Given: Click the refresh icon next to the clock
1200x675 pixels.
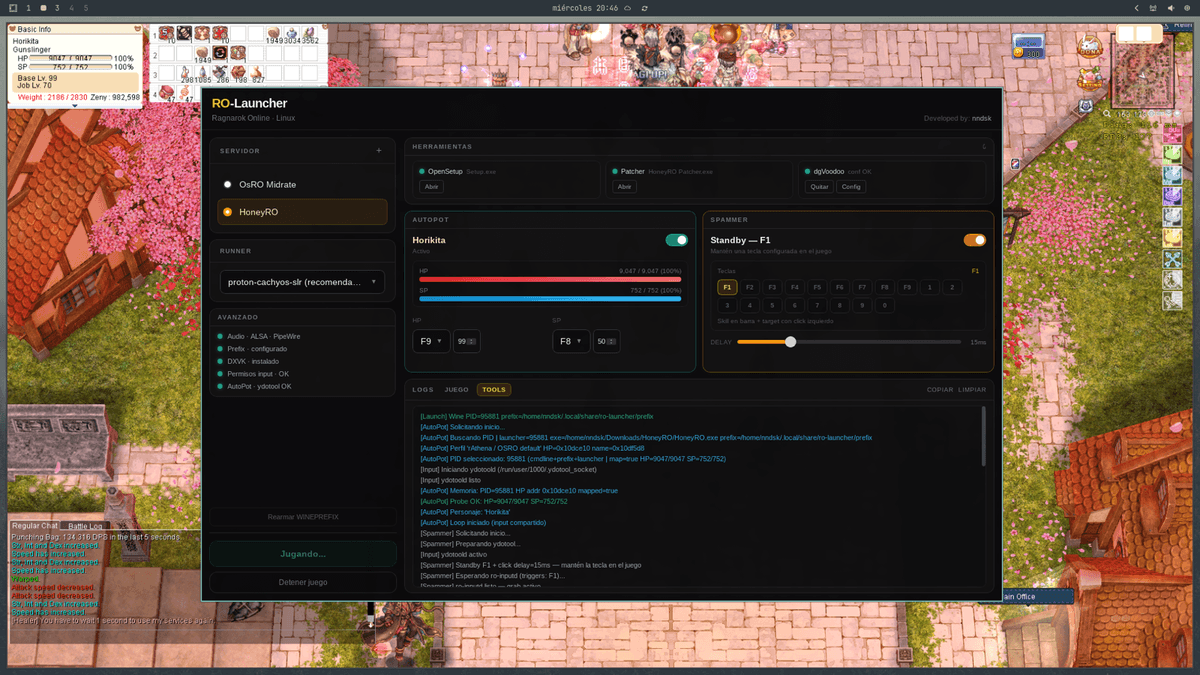Looking at the screenshot, I should 645,8.
